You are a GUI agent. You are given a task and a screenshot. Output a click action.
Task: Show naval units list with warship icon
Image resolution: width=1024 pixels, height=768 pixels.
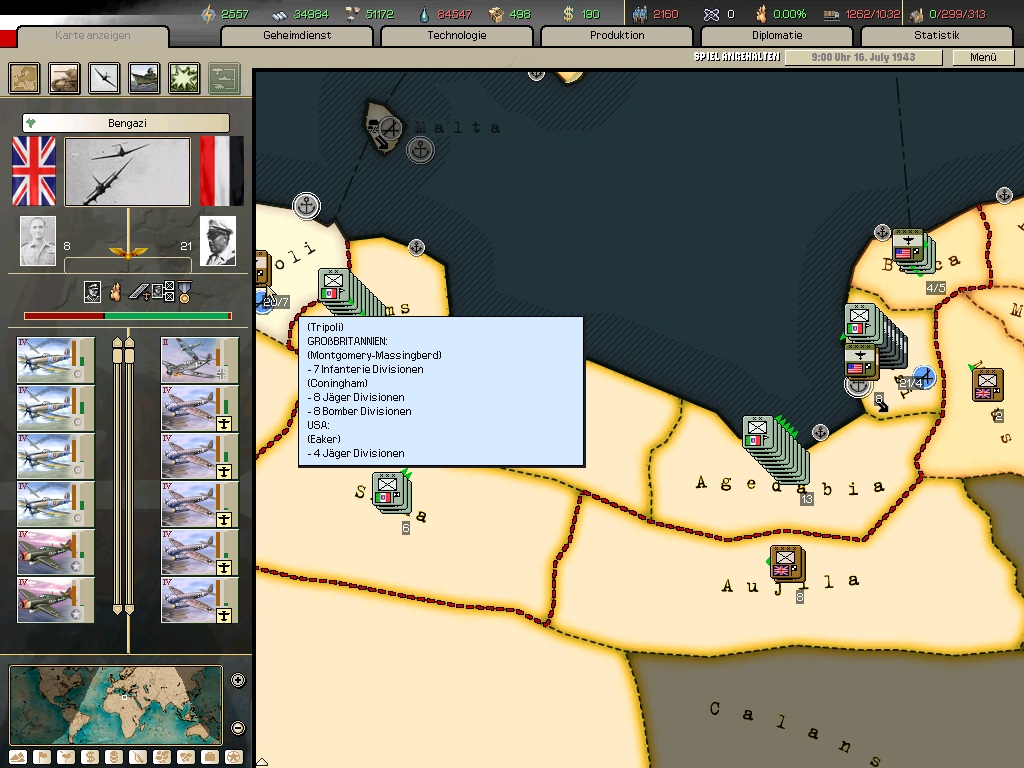(x=144, y=78)
